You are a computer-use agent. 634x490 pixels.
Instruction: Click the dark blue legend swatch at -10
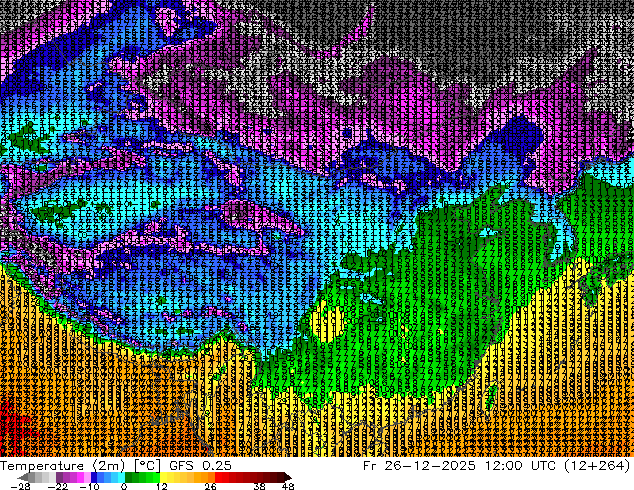pyautogui.click(x=94, y=477)
